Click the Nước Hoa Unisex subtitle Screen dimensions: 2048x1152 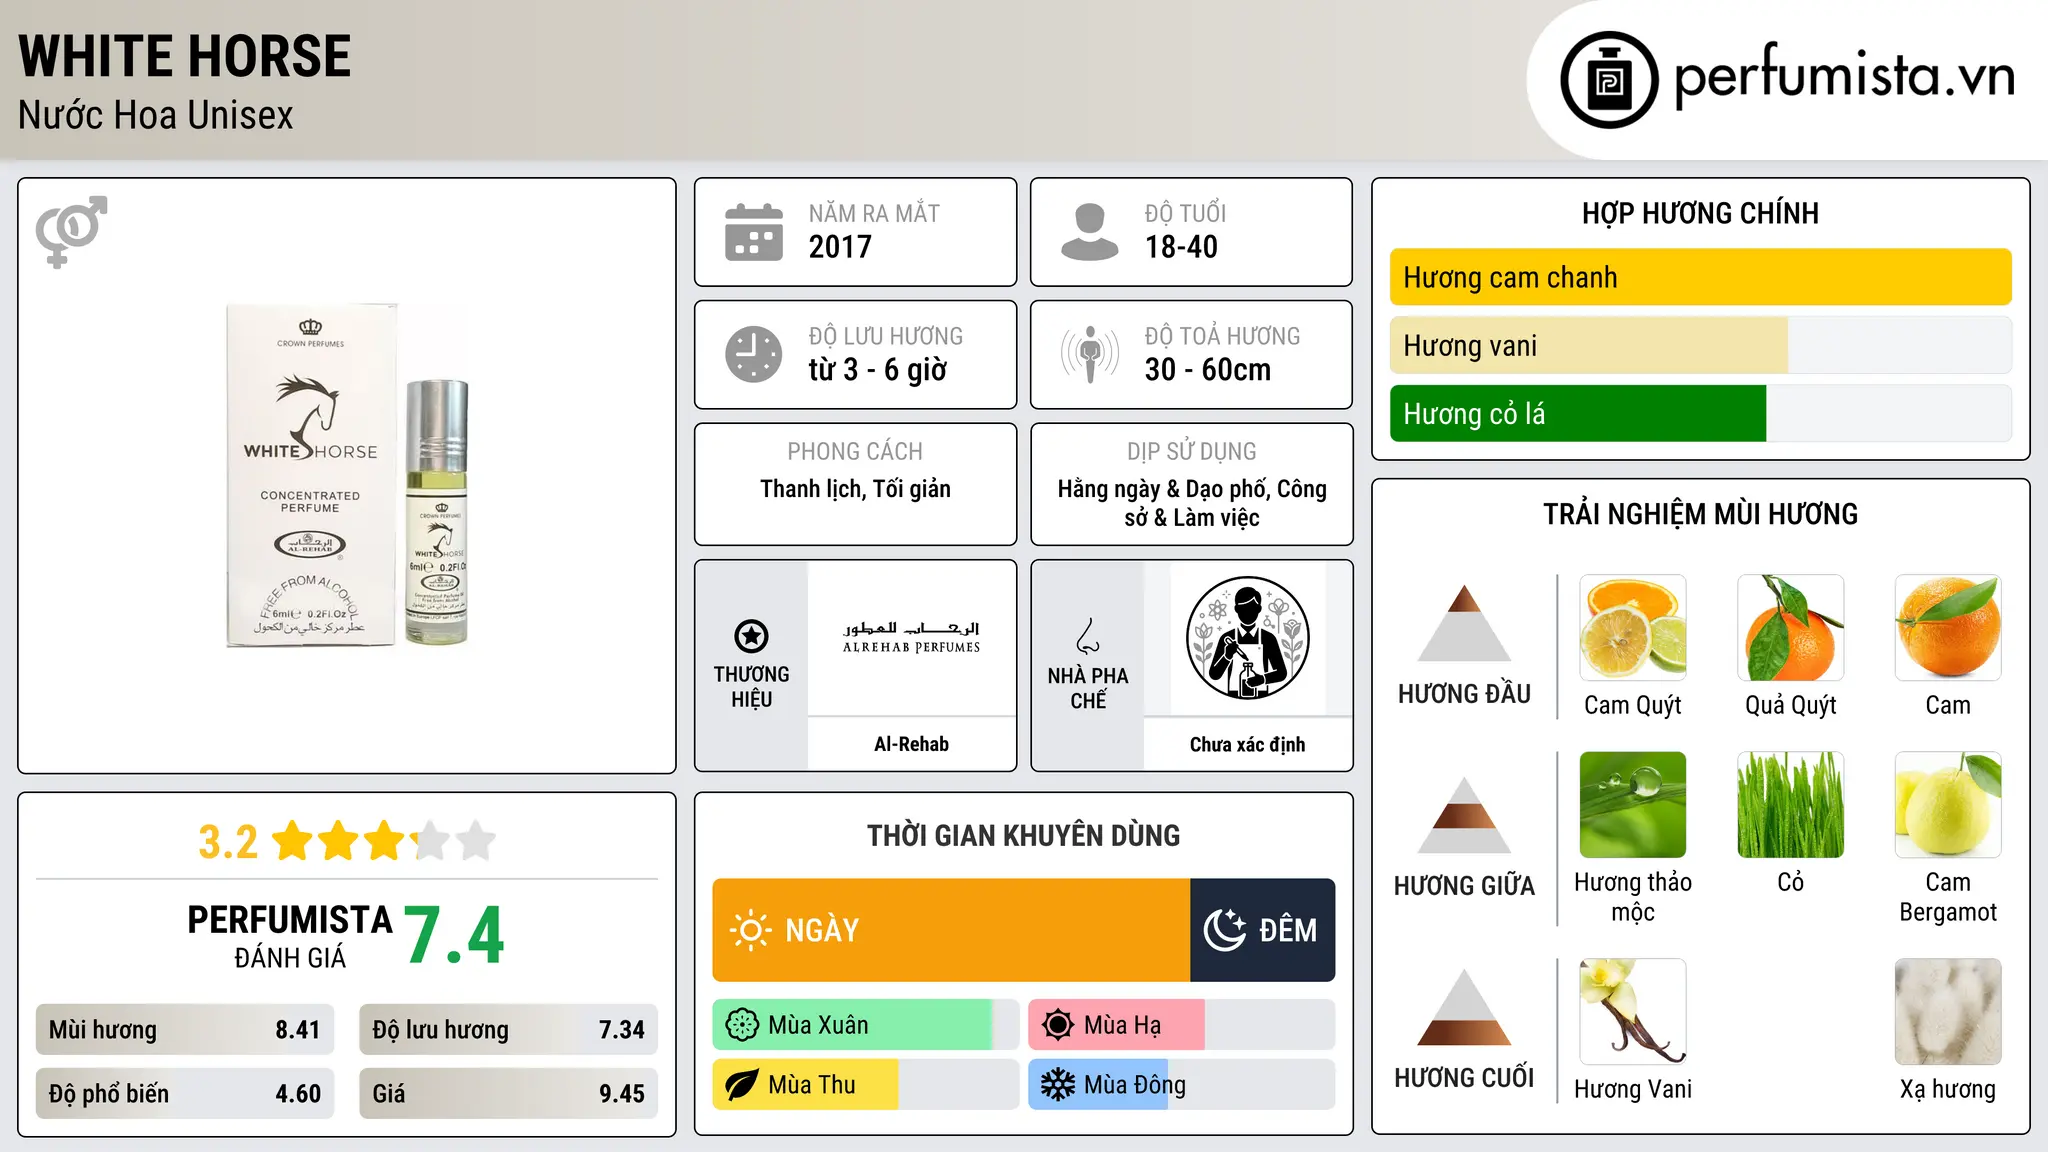pyautogui.click(x=156, y=115)
